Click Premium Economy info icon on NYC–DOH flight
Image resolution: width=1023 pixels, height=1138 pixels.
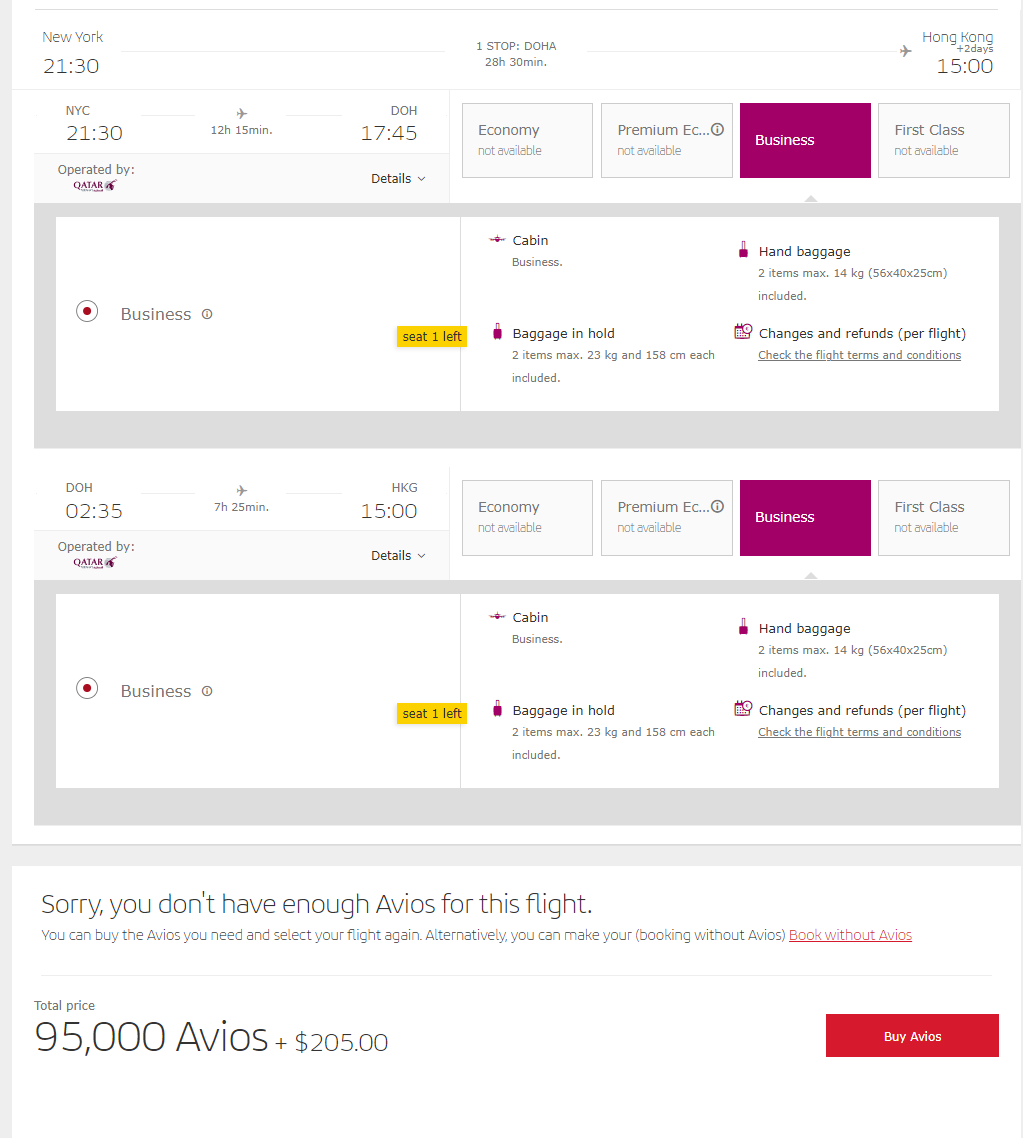[x=717, y=130]
